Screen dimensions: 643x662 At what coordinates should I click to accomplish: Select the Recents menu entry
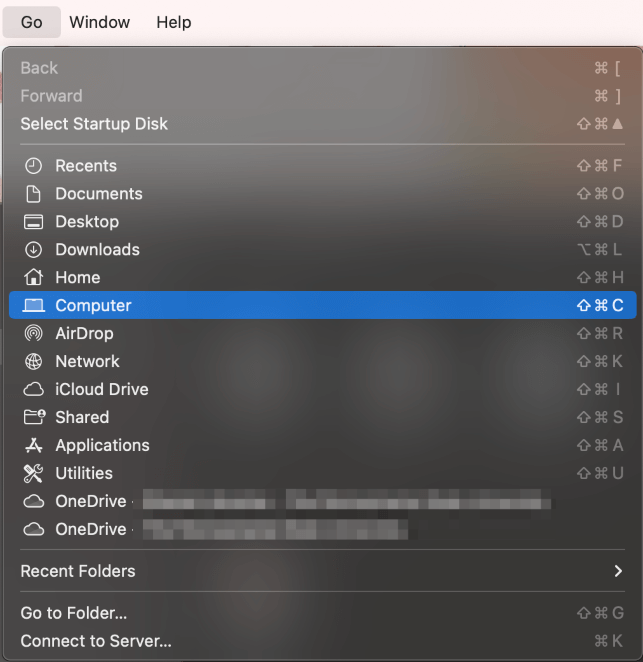tap(323, 166)
